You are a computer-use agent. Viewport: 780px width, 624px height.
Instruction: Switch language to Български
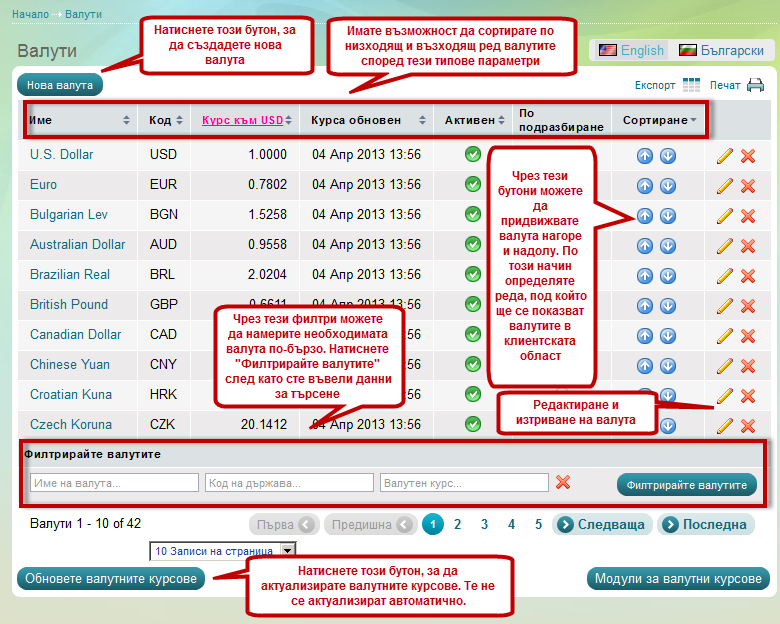click(721, 50)
